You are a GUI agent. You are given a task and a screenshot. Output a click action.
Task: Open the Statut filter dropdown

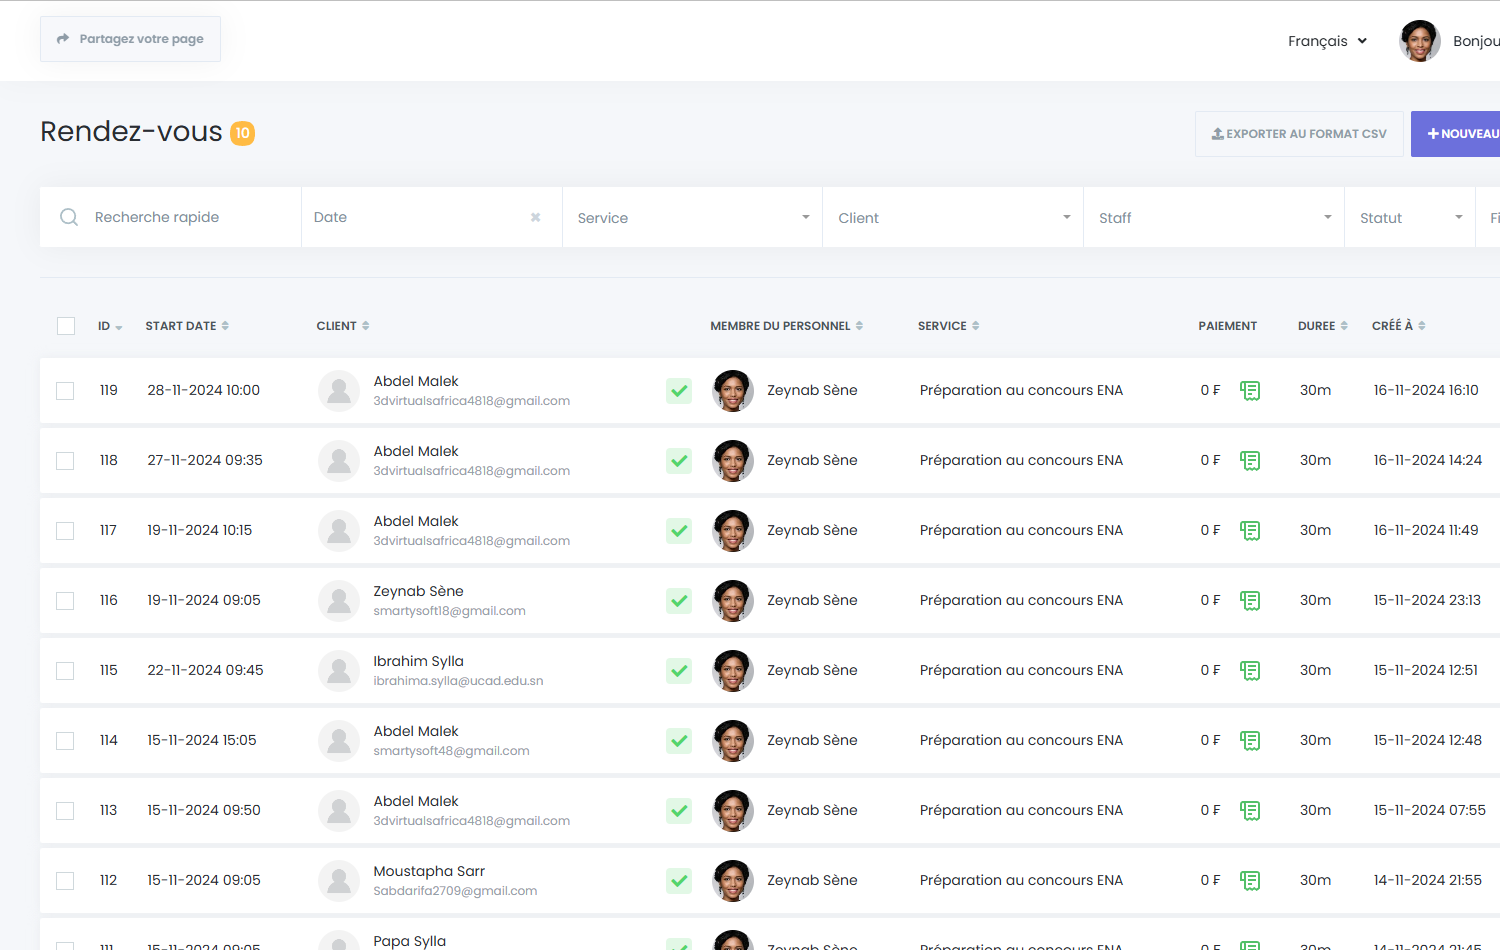tap(1410, 218)
